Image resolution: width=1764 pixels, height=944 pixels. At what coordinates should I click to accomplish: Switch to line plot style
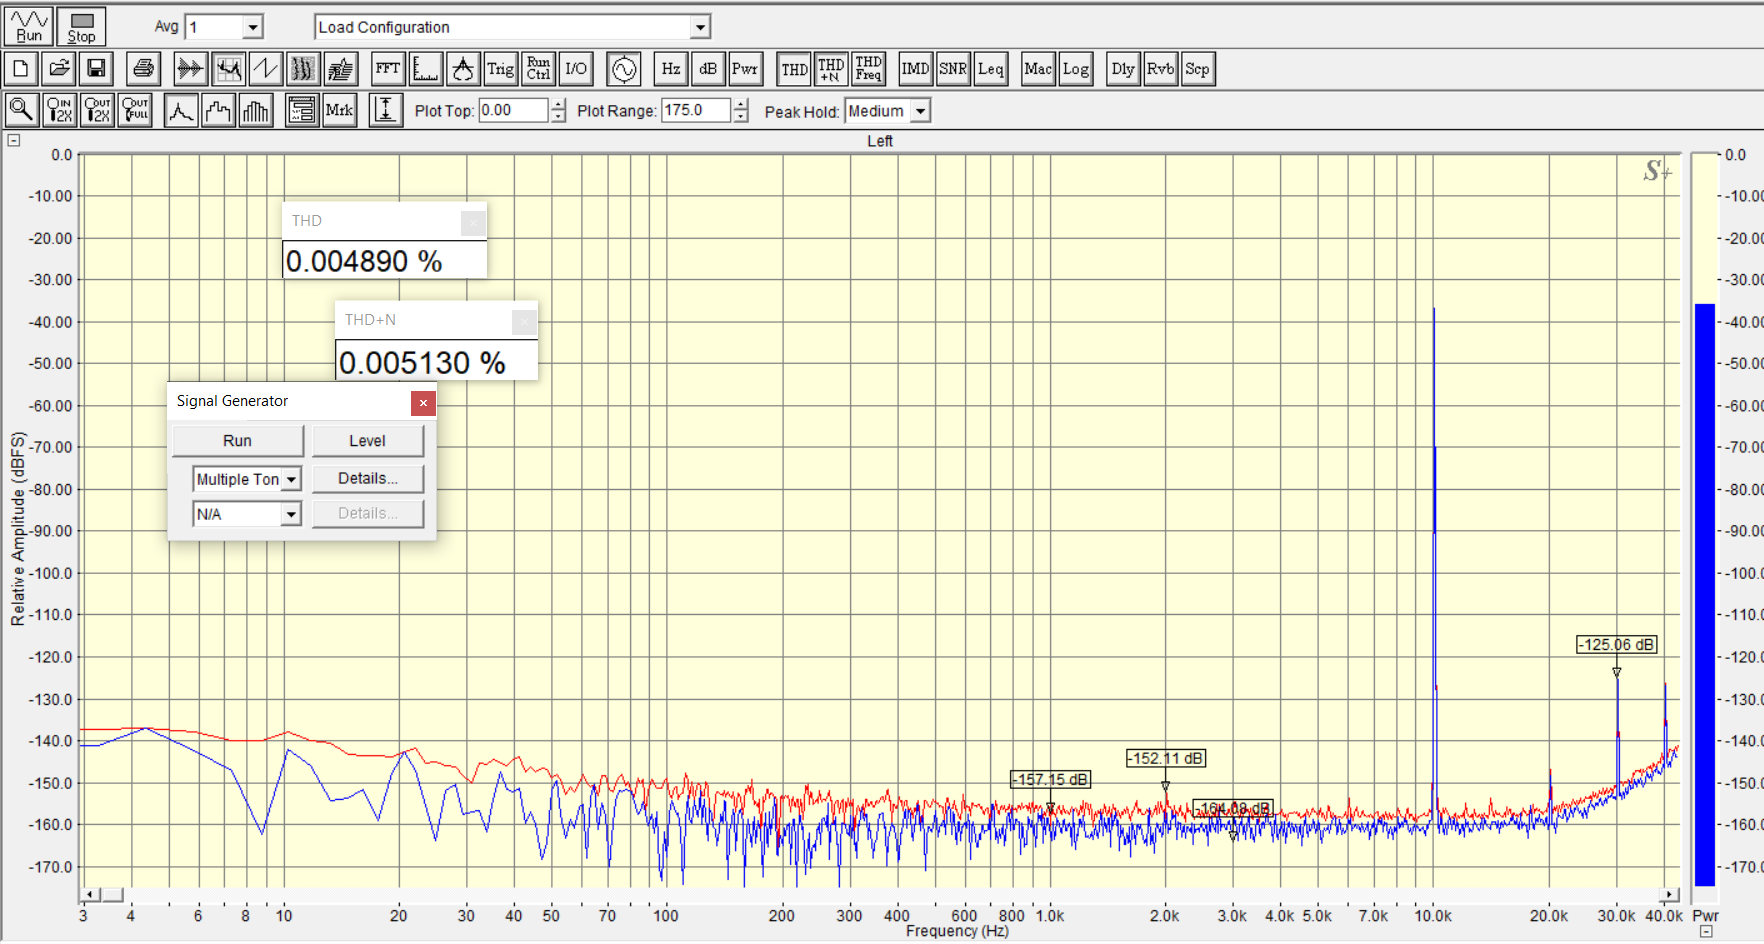click(181, 110)
